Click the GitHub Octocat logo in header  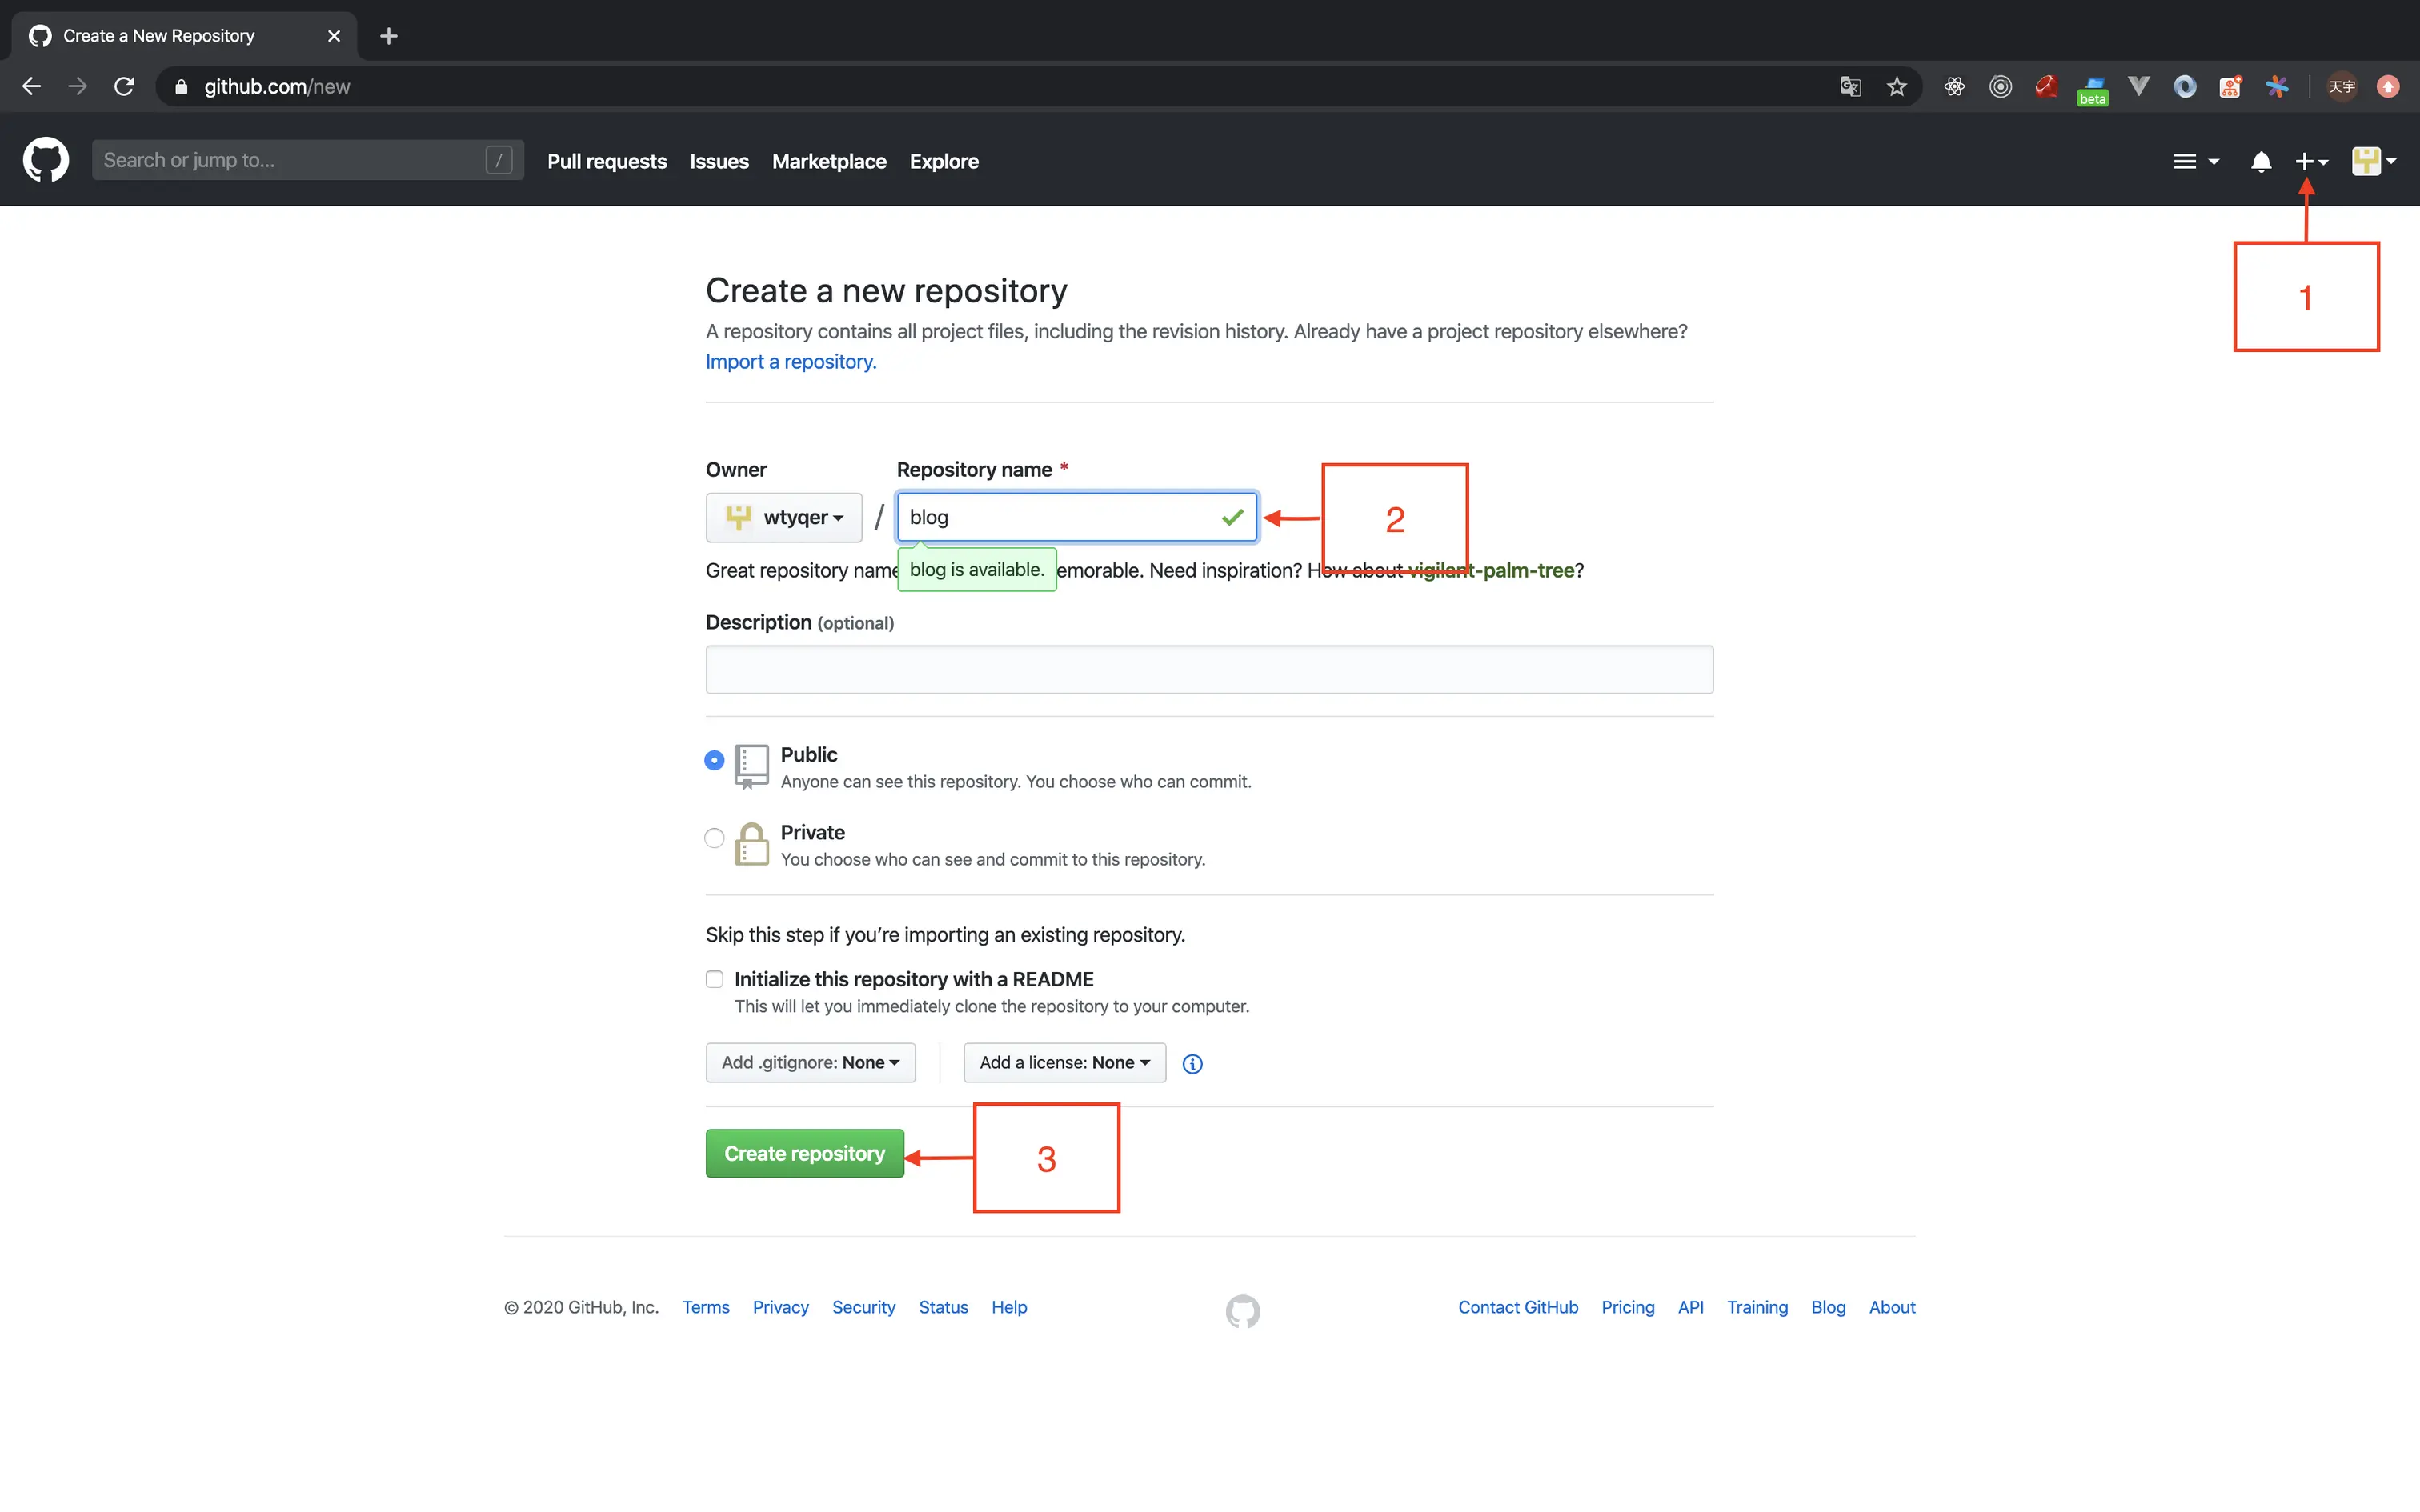46,160
